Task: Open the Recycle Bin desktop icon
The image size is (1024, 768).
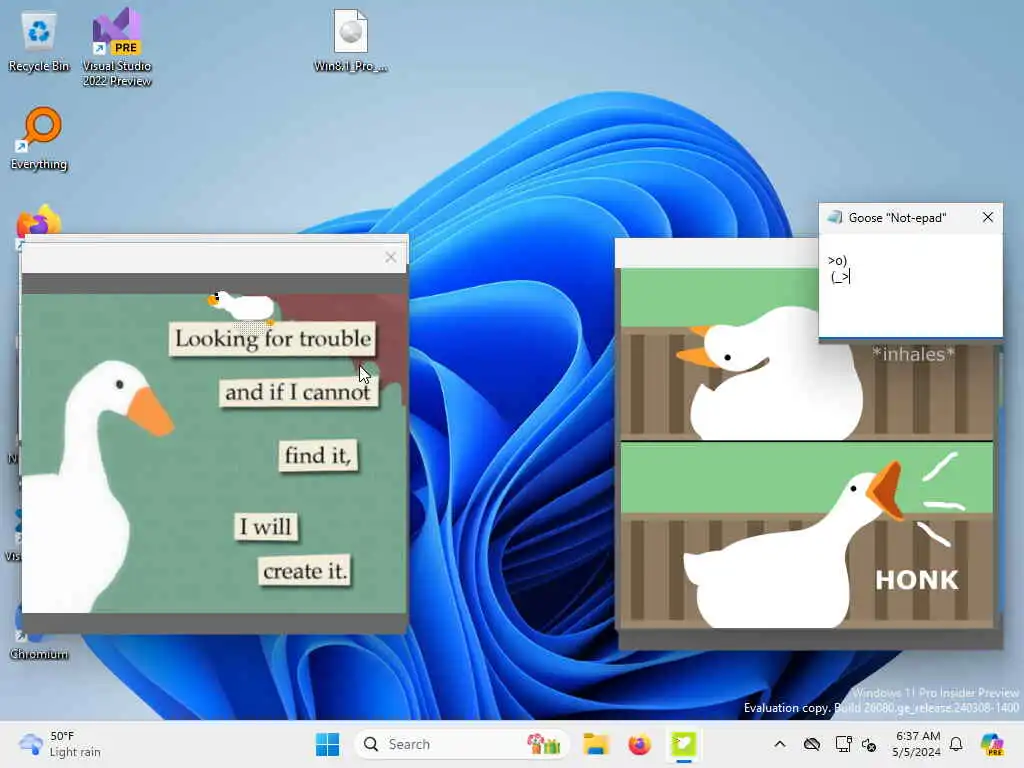Action: click(39, 42)
